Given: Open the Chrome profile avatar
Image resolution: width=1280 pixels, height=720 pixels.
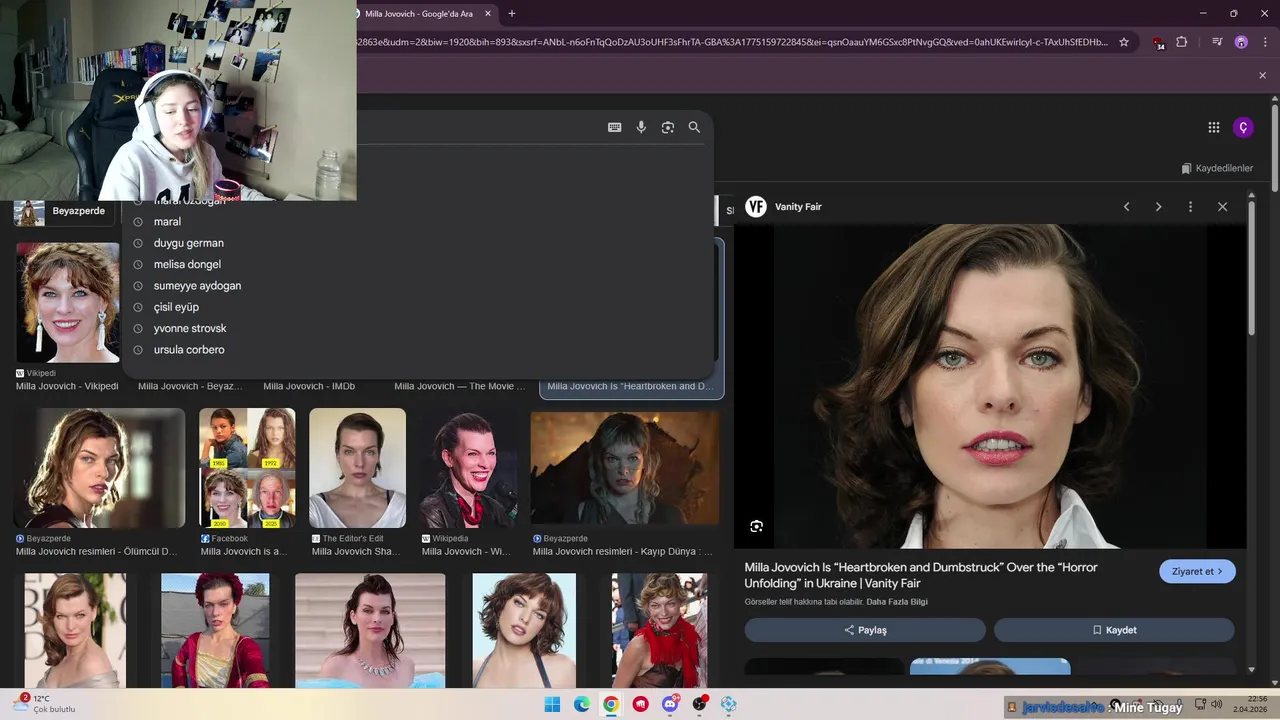Looking at the screenshot, I should (1241, 42).
